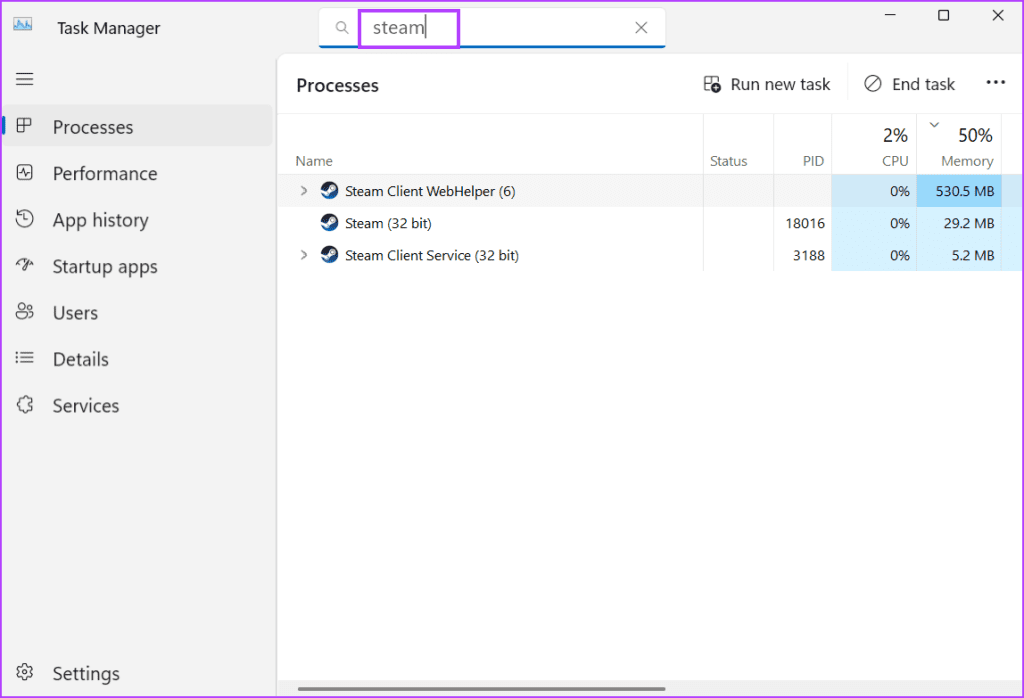The image size is (1024, 698).
Task: Open the Services page
Action: pos(138,405)
